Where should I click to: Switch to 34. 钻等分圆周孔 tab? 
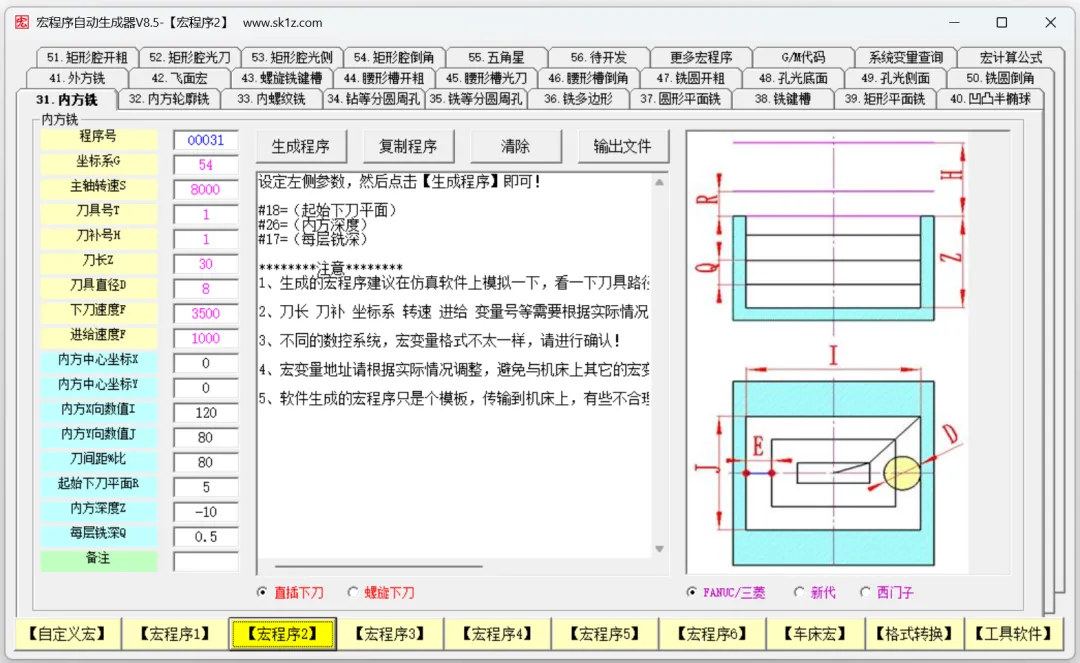pyautogui.click(x=374, y=99)
